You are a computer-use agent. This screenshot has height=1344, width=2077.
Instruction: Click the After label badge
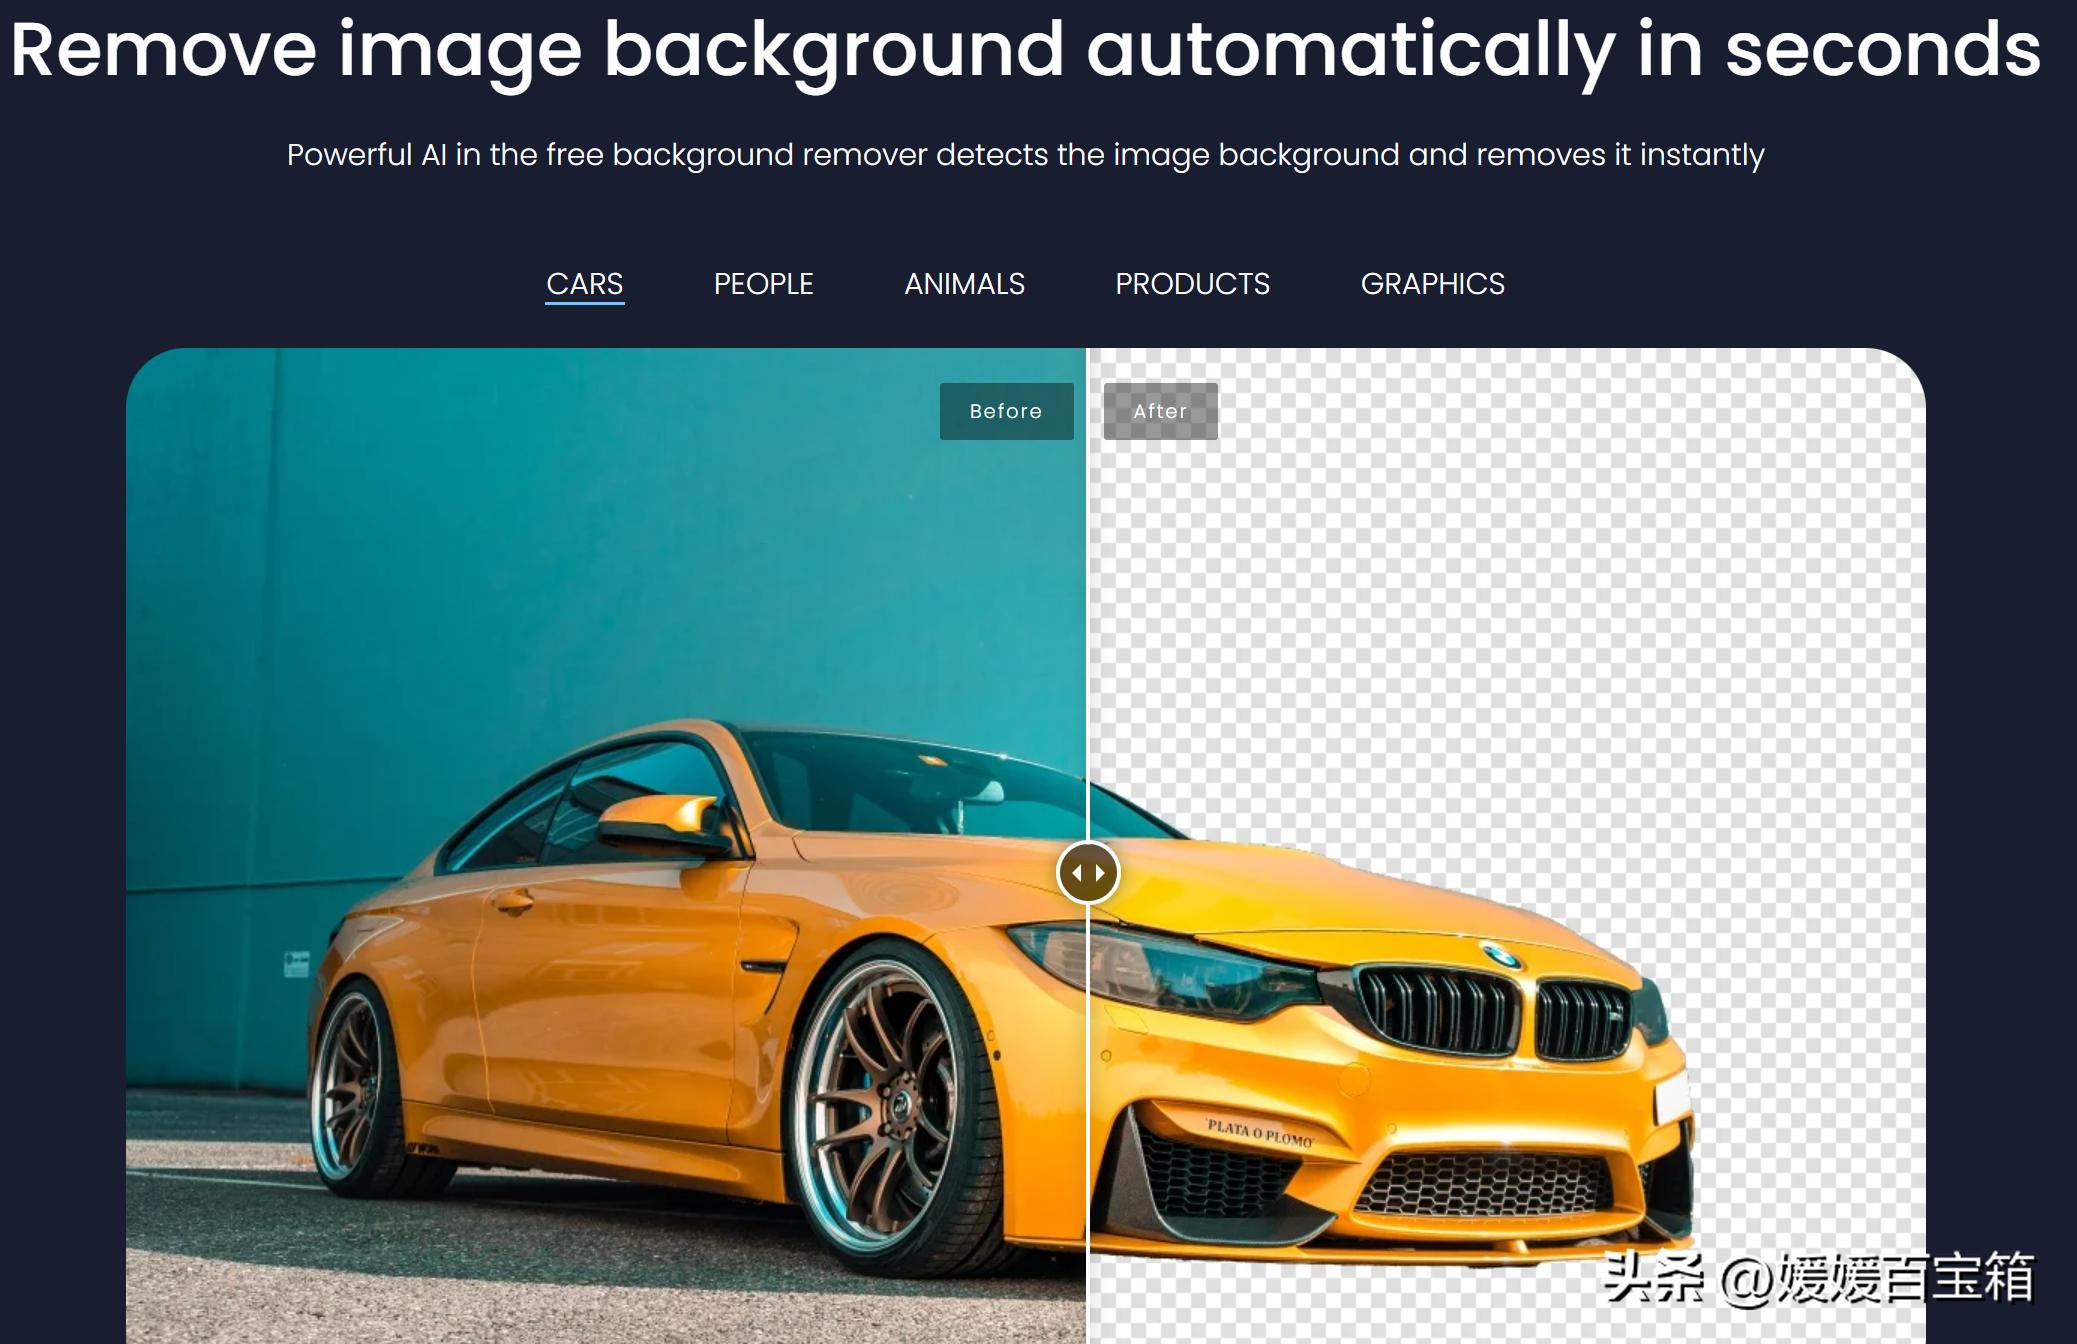point(1160,411)
